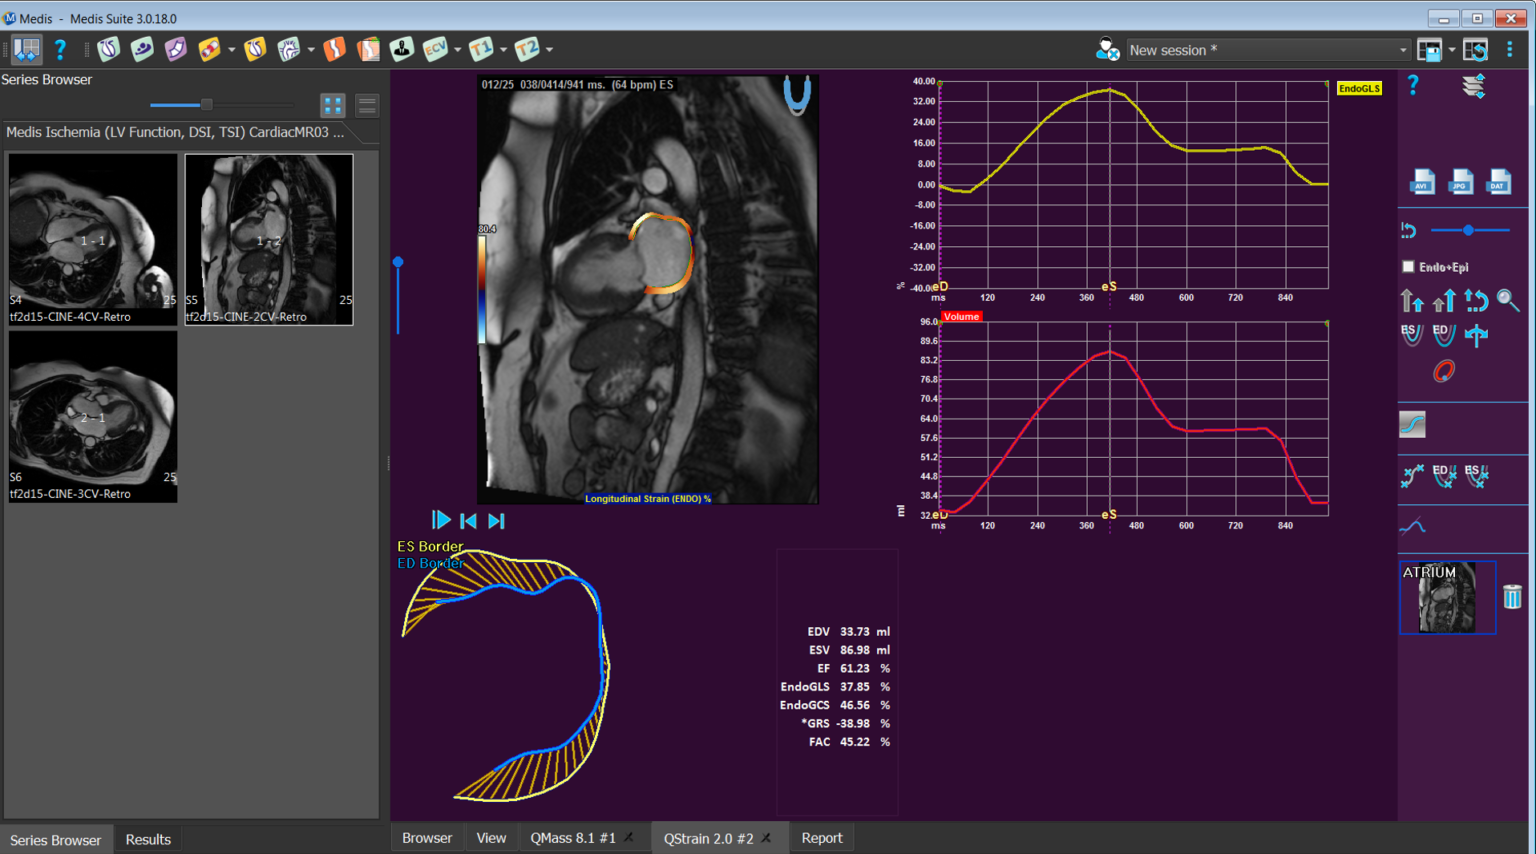Export the data as DAT file
The width and height of the screenshot is (1536, 854).
(x=1498, y=182)
